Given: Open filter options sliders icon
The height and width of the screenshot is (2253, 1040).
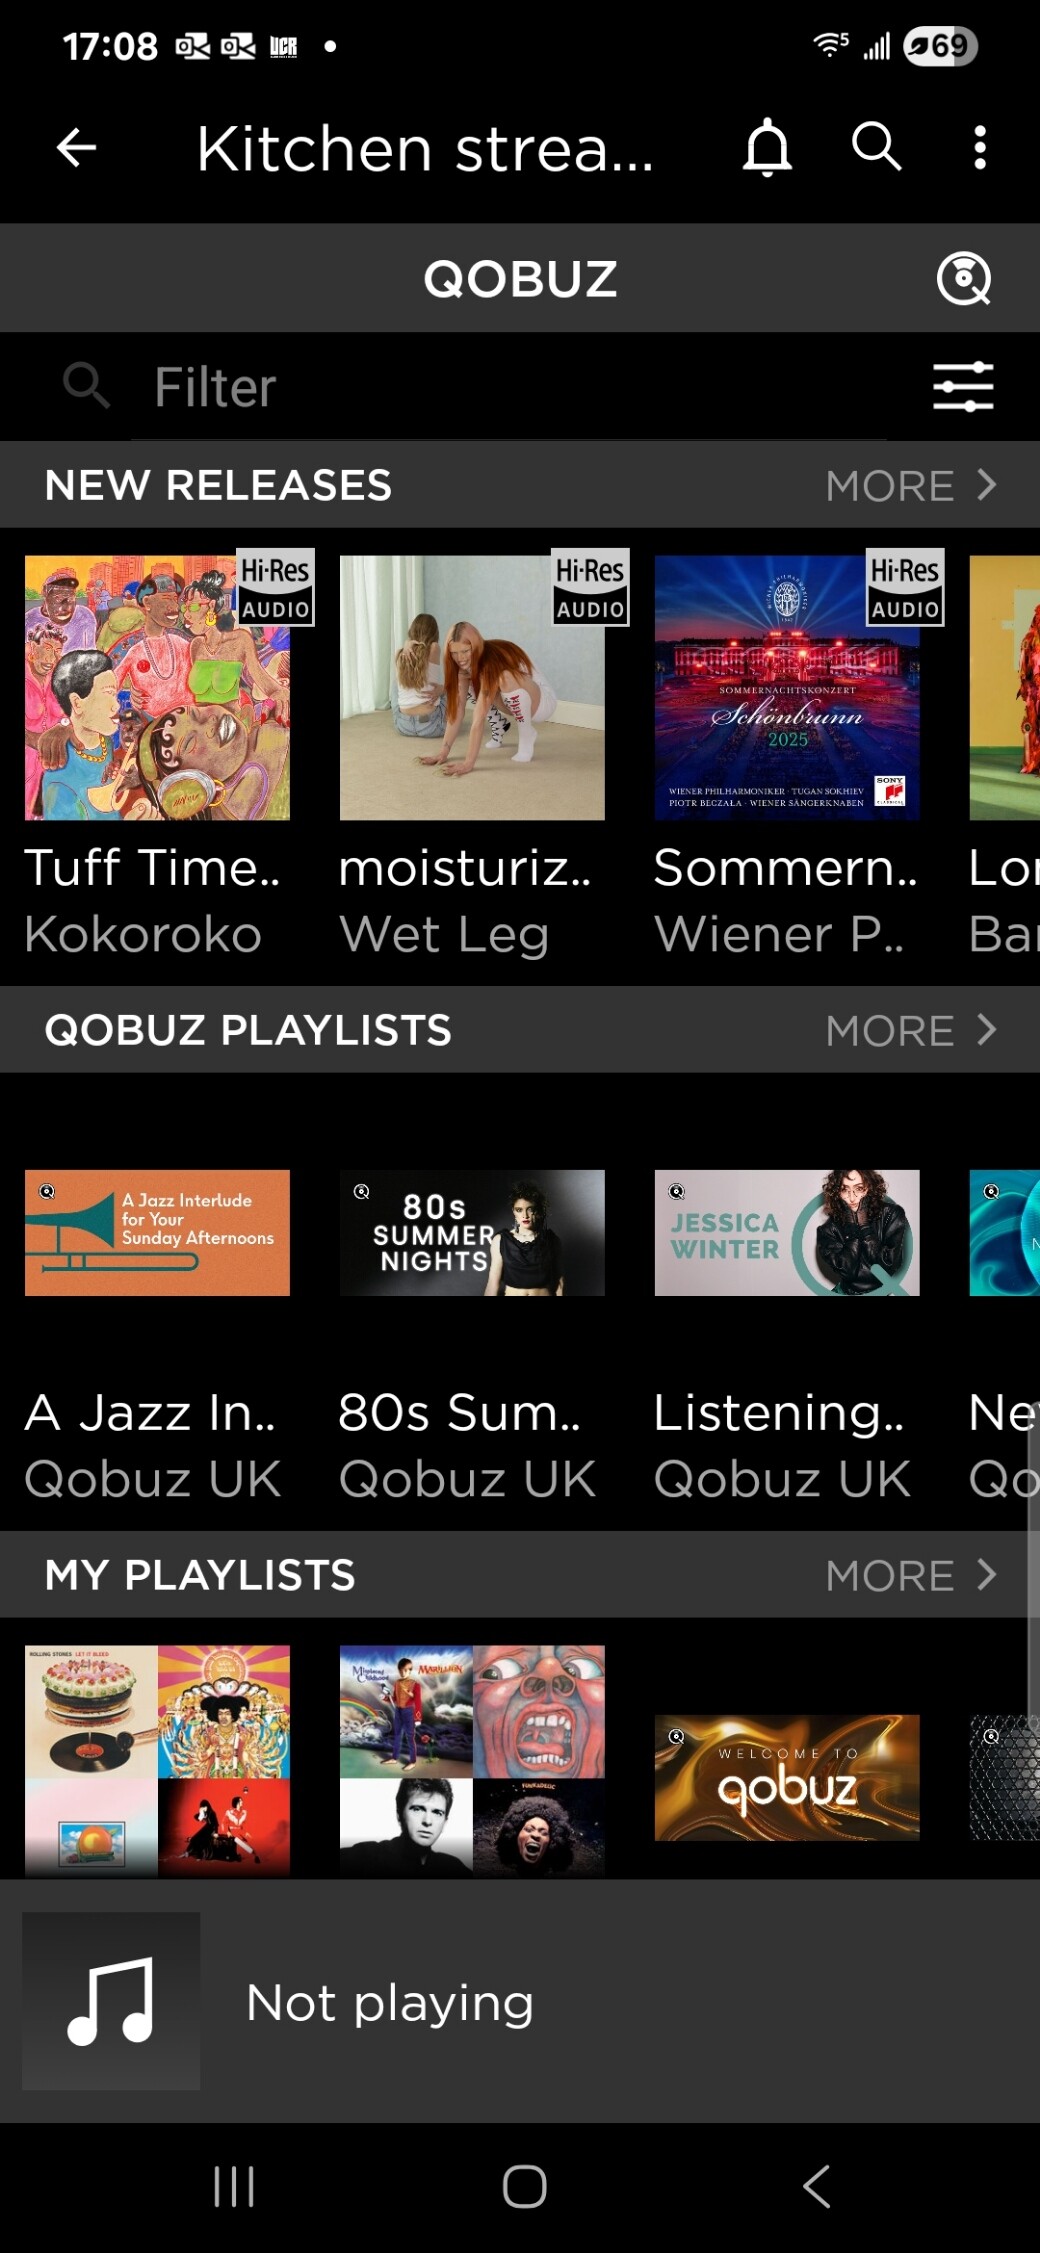Looking at the screenshot, I should click(x=963, y=387).
